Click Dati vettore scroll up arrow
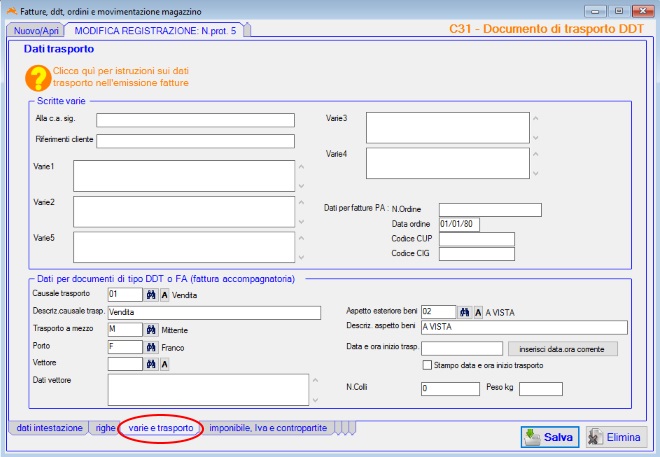The height and width of the screenshot is (457, 660). point(315,380)
